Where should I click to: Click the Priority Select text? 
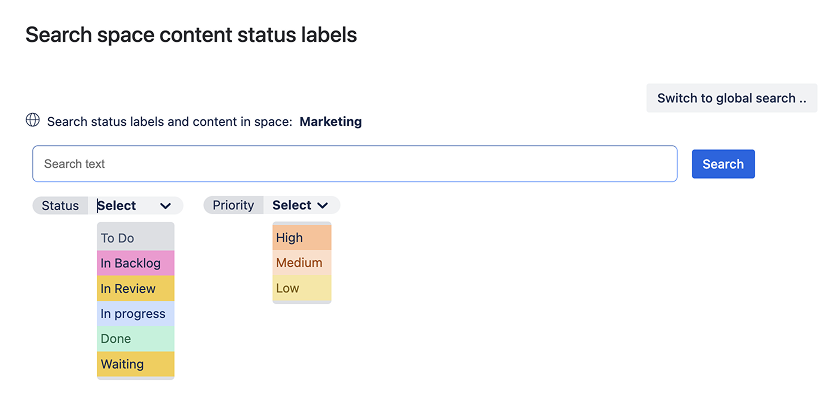pos(292,206)
